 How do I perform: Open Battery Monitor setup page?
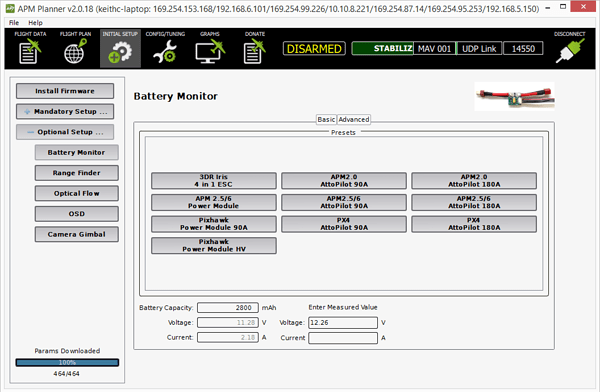[x=77, y=152]
